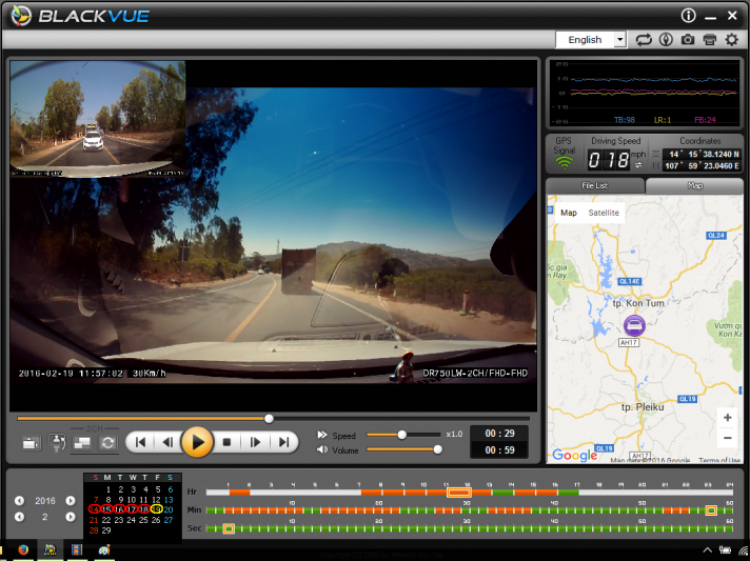The width and height of the screenshot is (750, 561).
Task: Zoom out on the map with minus
Action: (x=728, y=438)
